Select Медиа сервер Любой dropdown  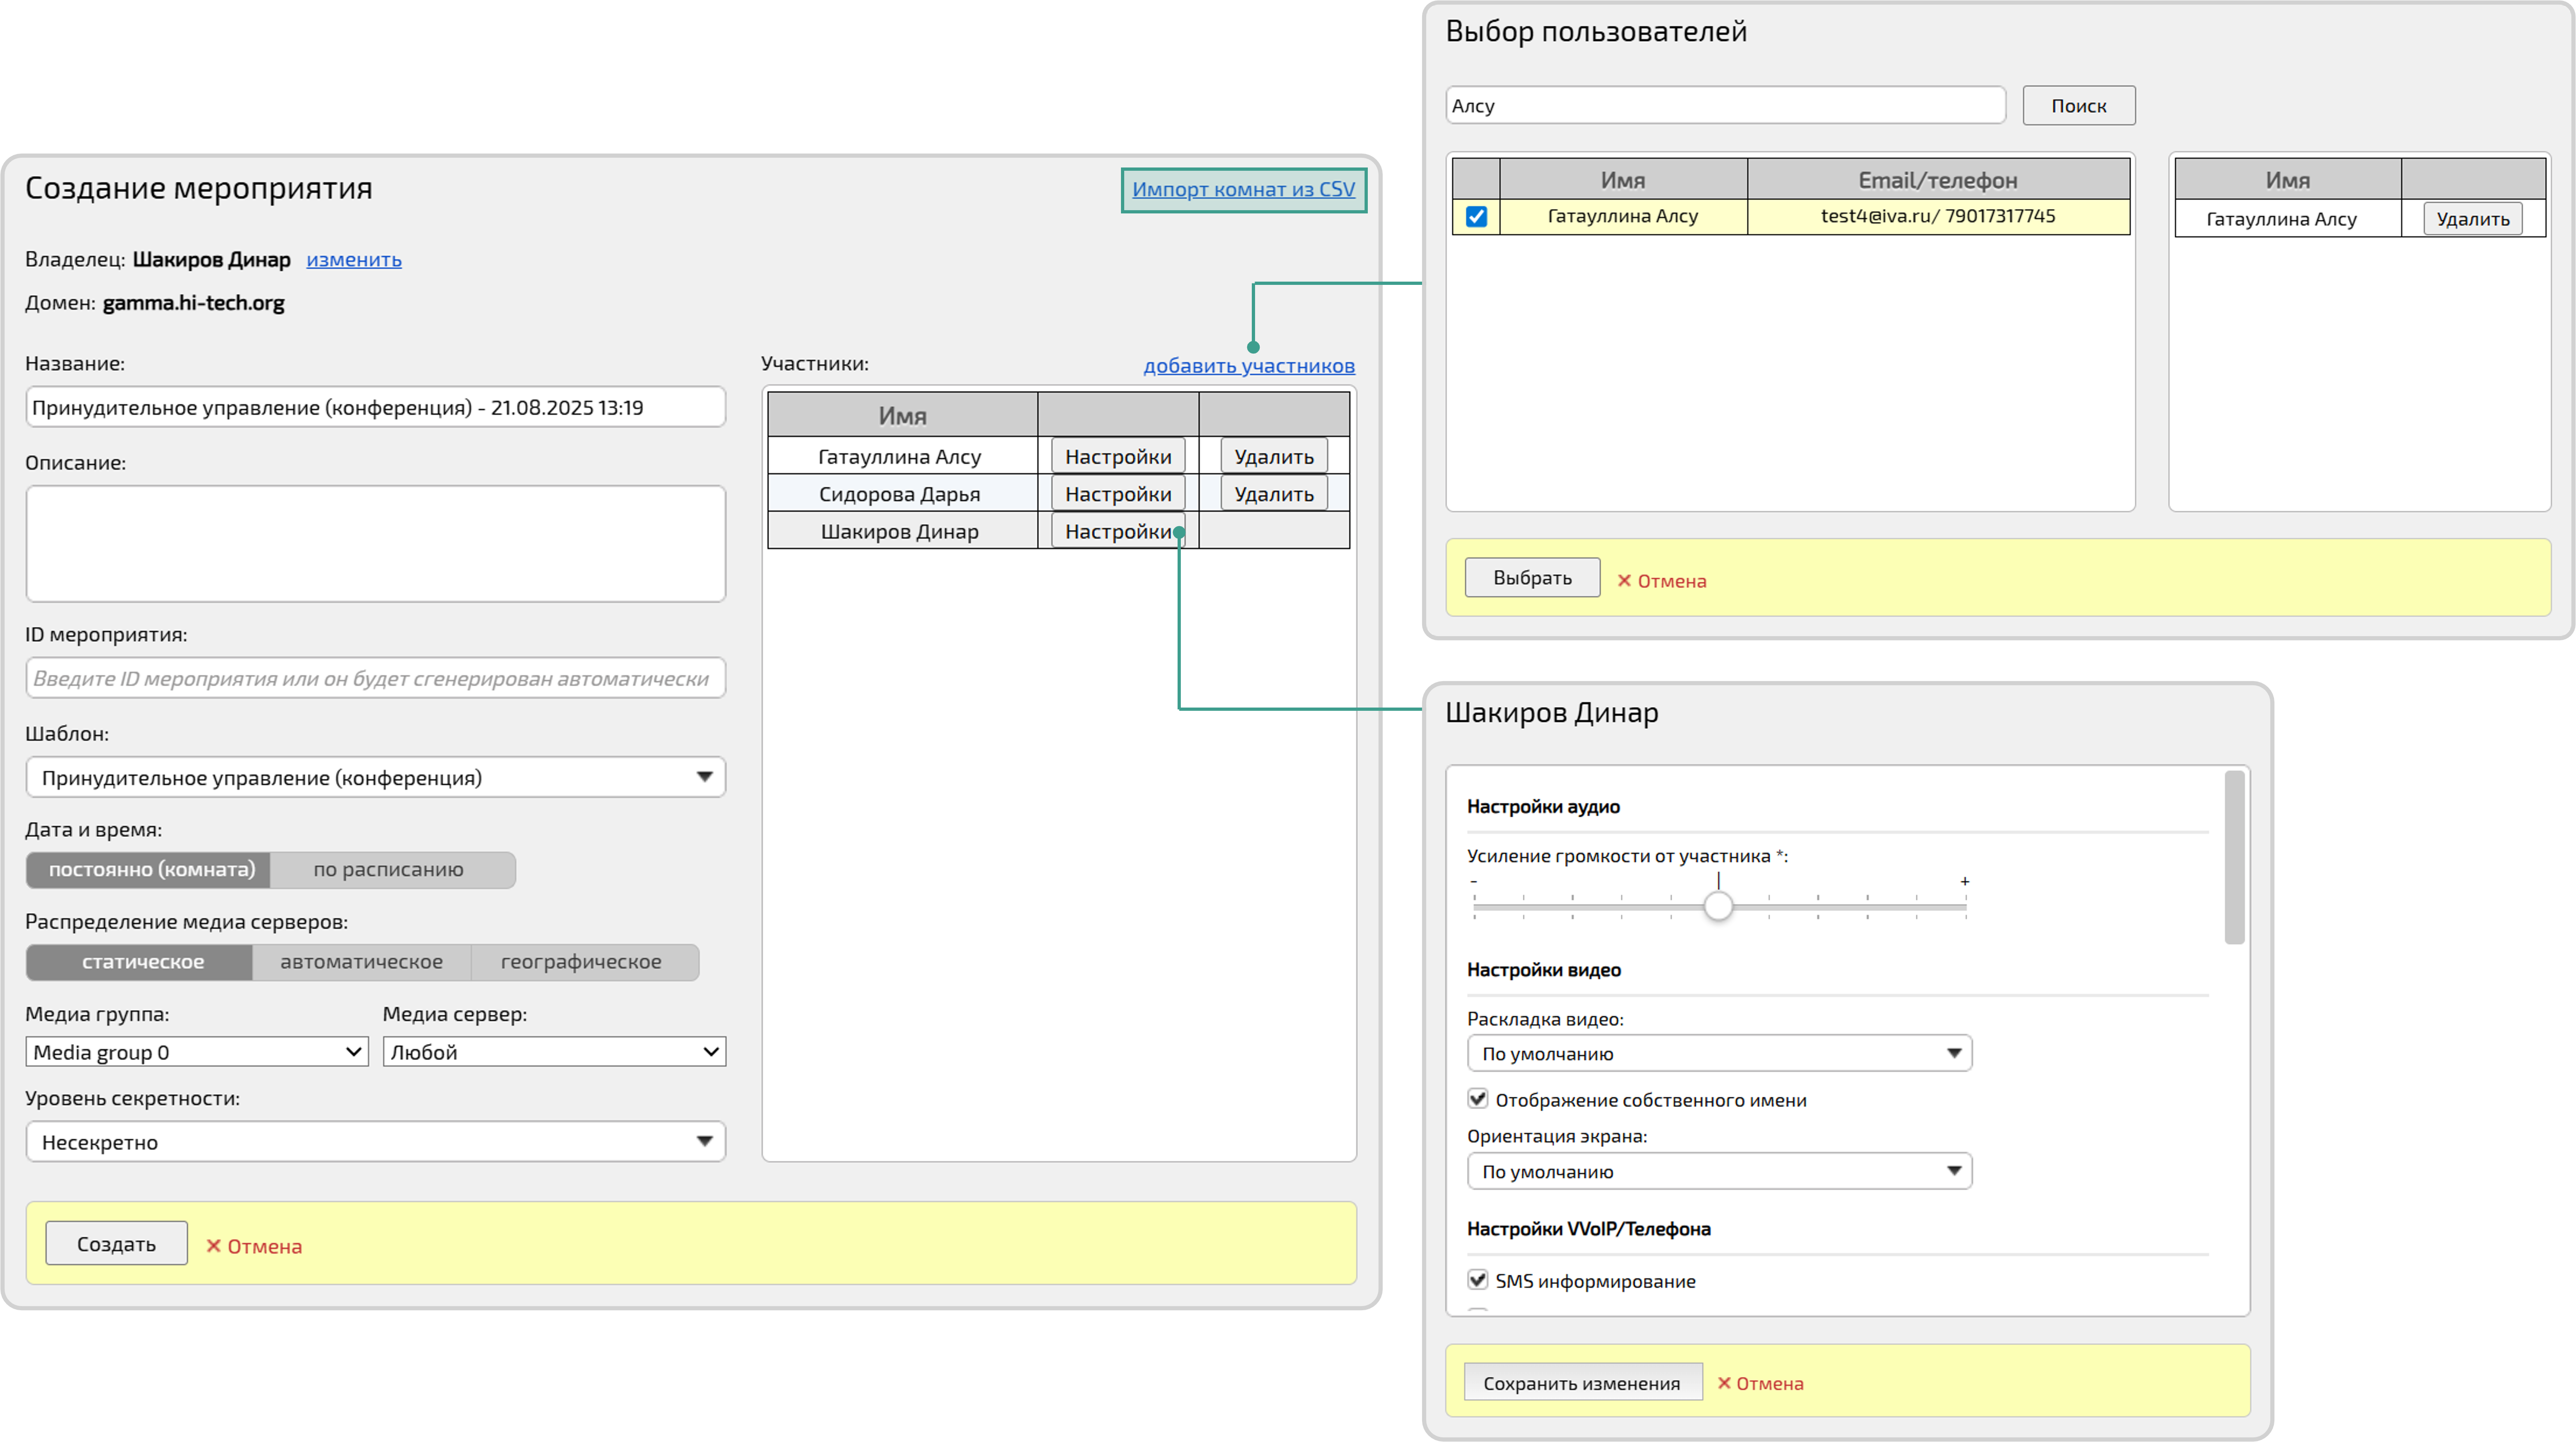[x=554, y=1052]
